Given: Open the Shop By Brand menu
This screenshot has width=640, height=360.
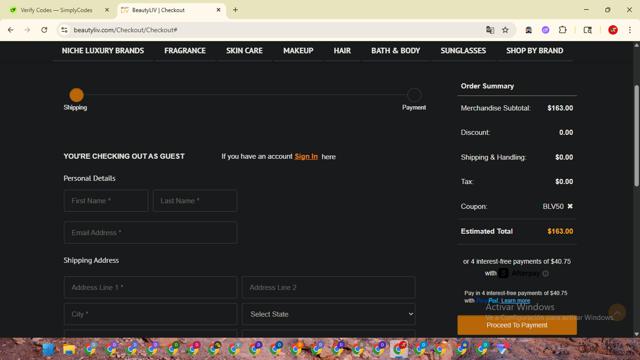Looking at the screenshot, I should 535,51.
